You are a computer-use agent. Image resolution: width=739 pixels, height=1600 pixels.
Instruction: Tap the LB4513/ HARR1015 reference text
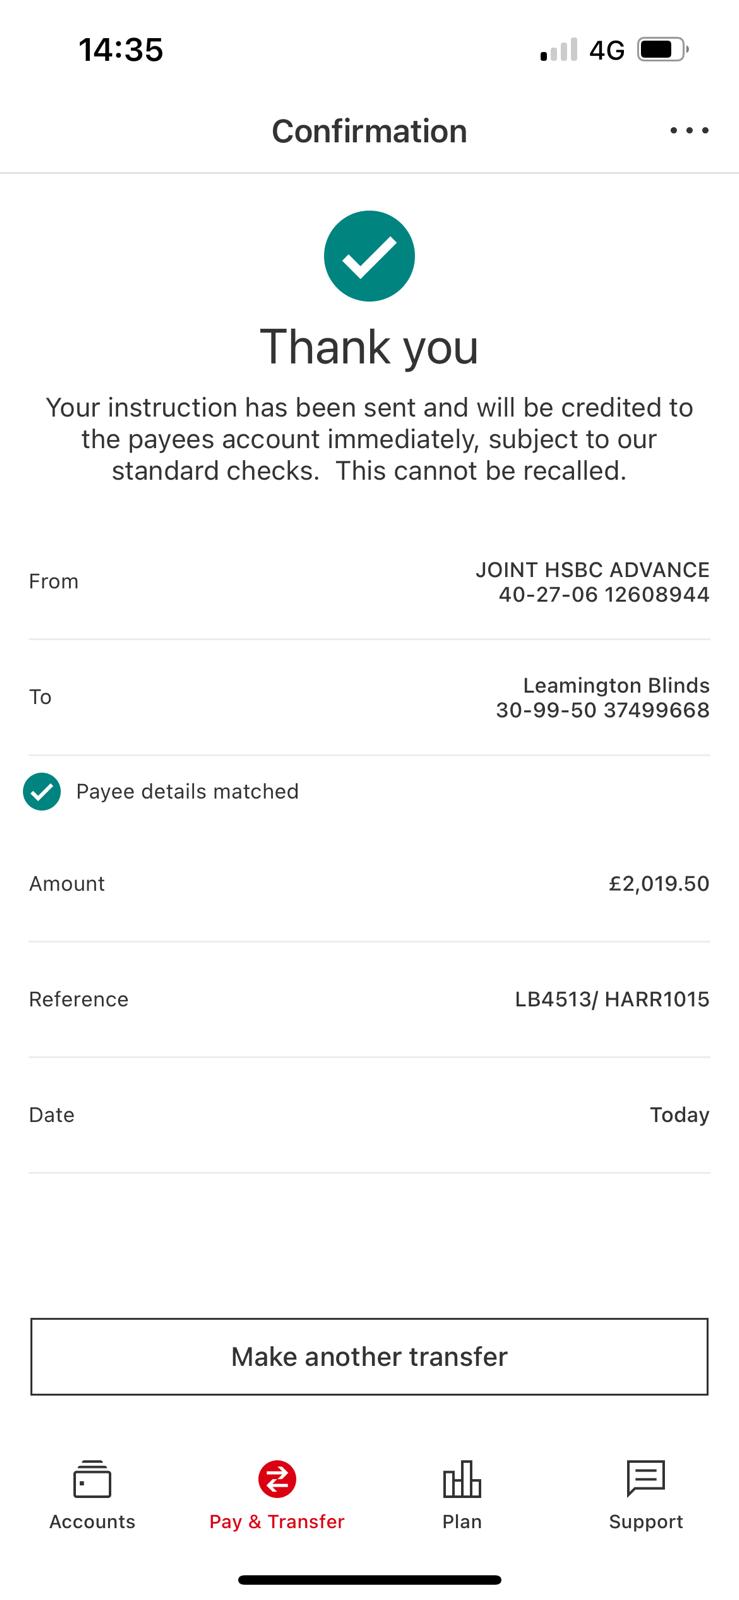point(612,999)
